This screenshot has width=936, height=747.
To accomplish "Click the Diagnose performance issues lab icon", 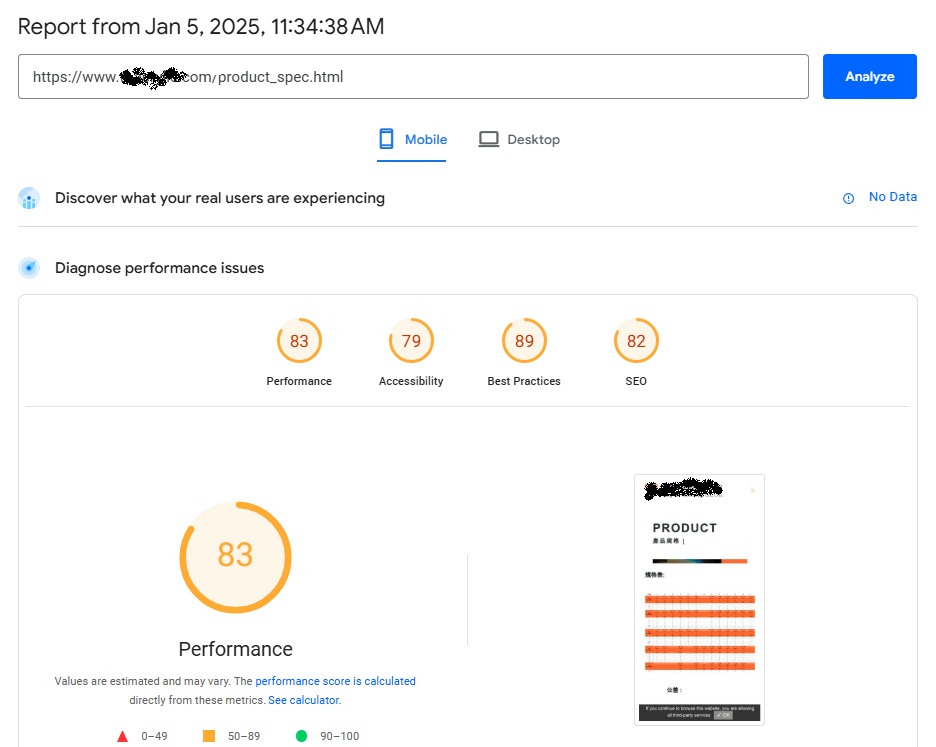I will pos(28,268).
